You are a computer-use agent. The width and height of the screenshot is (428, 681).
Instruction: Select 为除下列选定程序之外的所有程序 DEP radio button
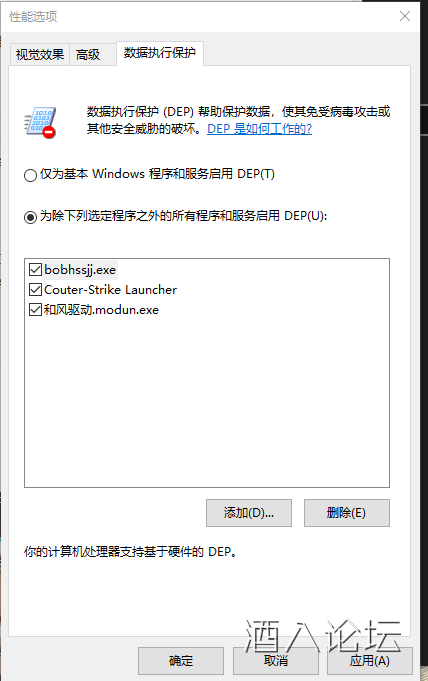click(x=30, y=217)
